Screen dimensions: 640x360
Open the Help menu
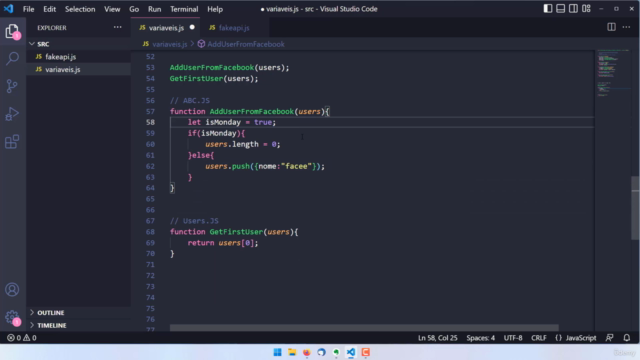(215, 9)
